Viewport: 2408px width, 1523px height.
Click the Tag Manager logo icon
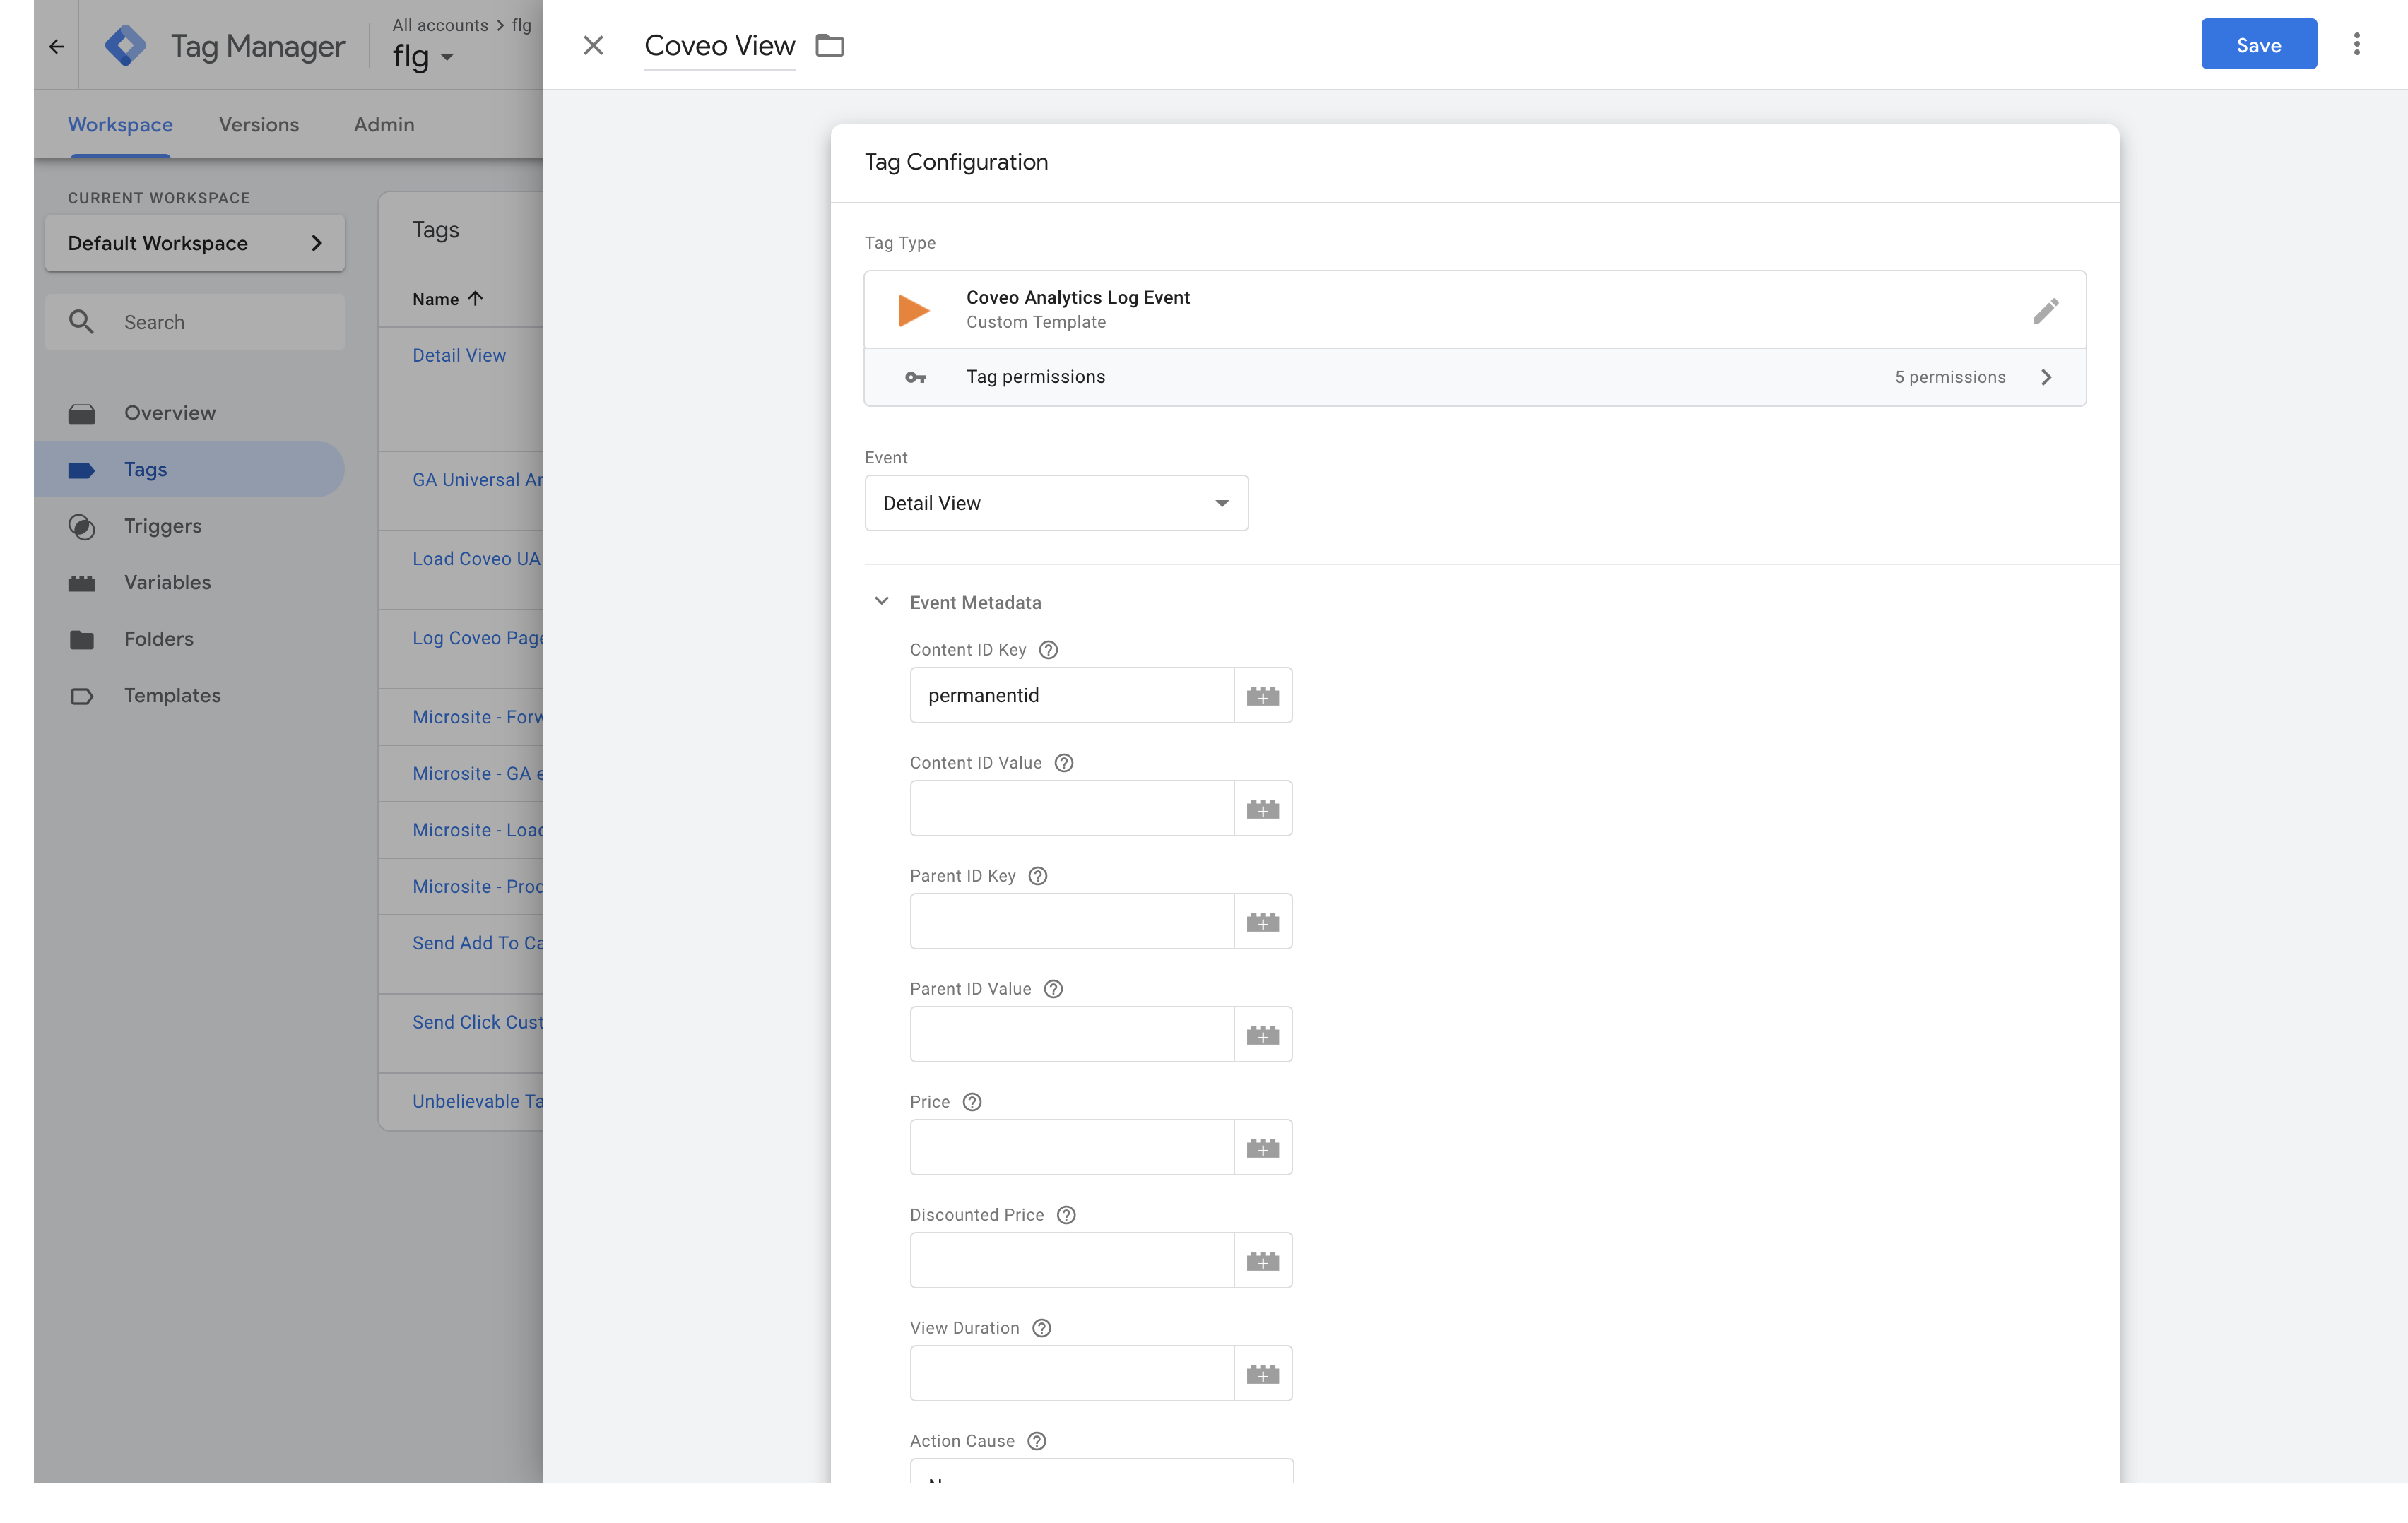coord(126,45)
